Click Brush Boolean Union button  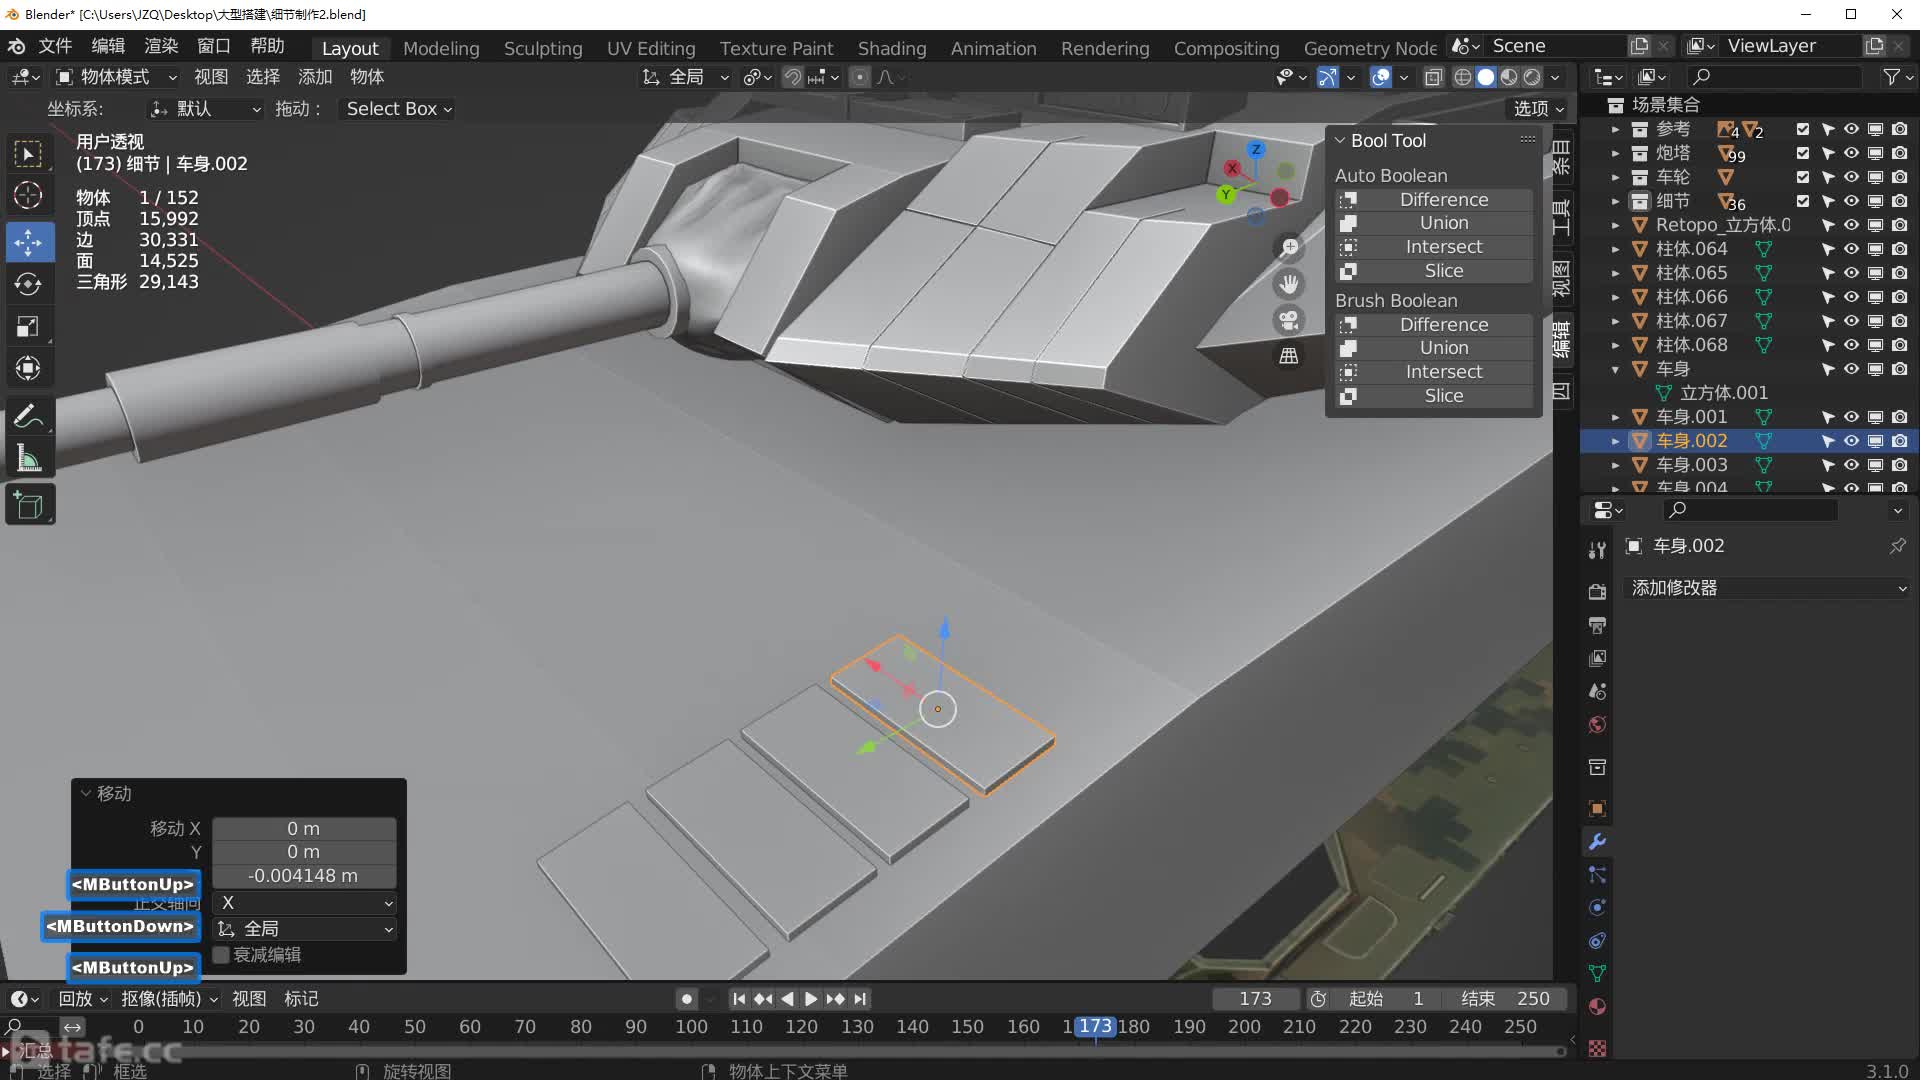(x=1443, y=348)
